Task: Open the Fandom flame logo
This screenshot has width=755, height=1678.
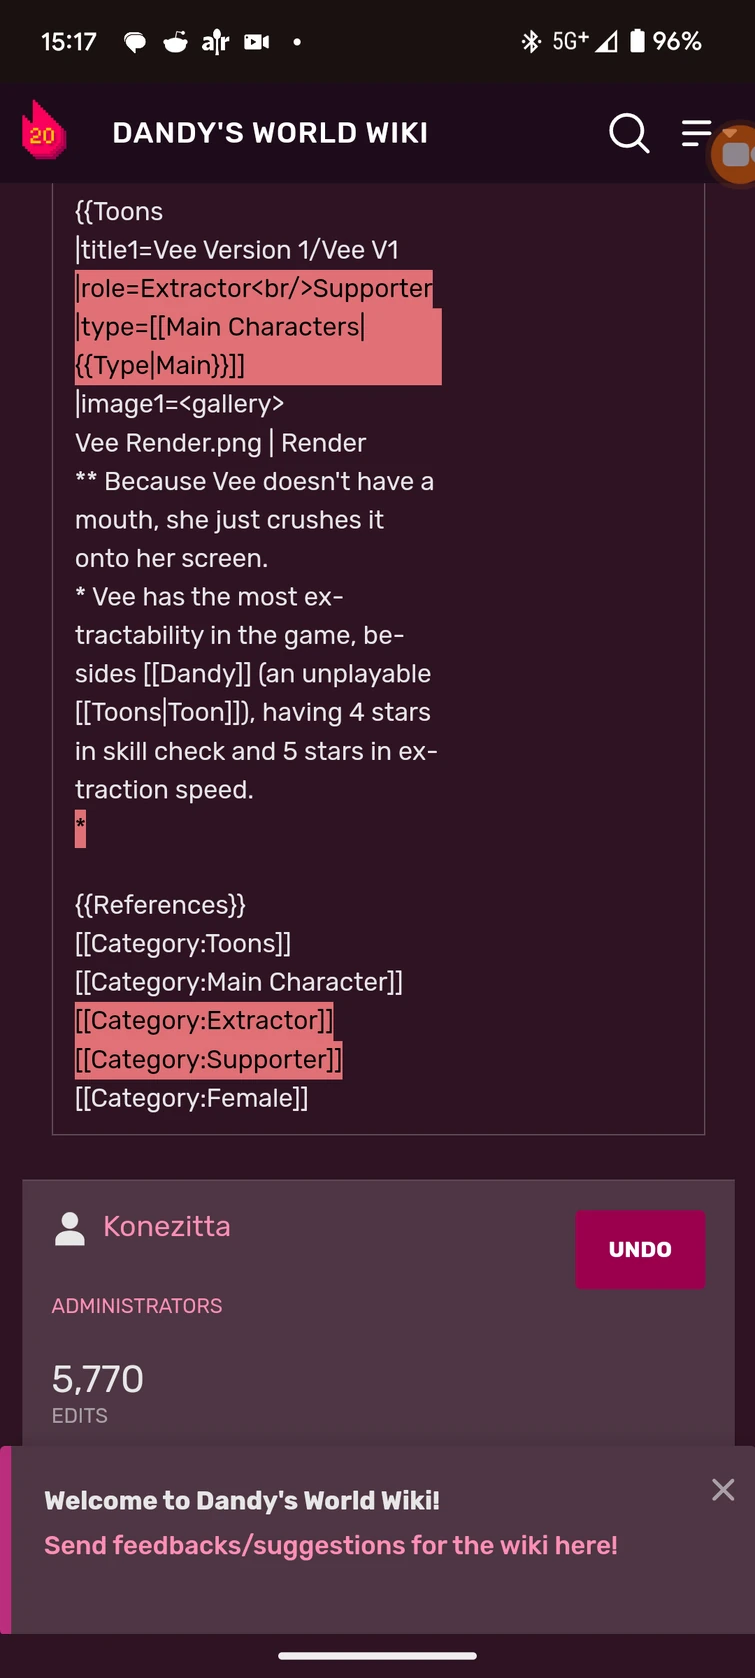Action: (44, 131)
